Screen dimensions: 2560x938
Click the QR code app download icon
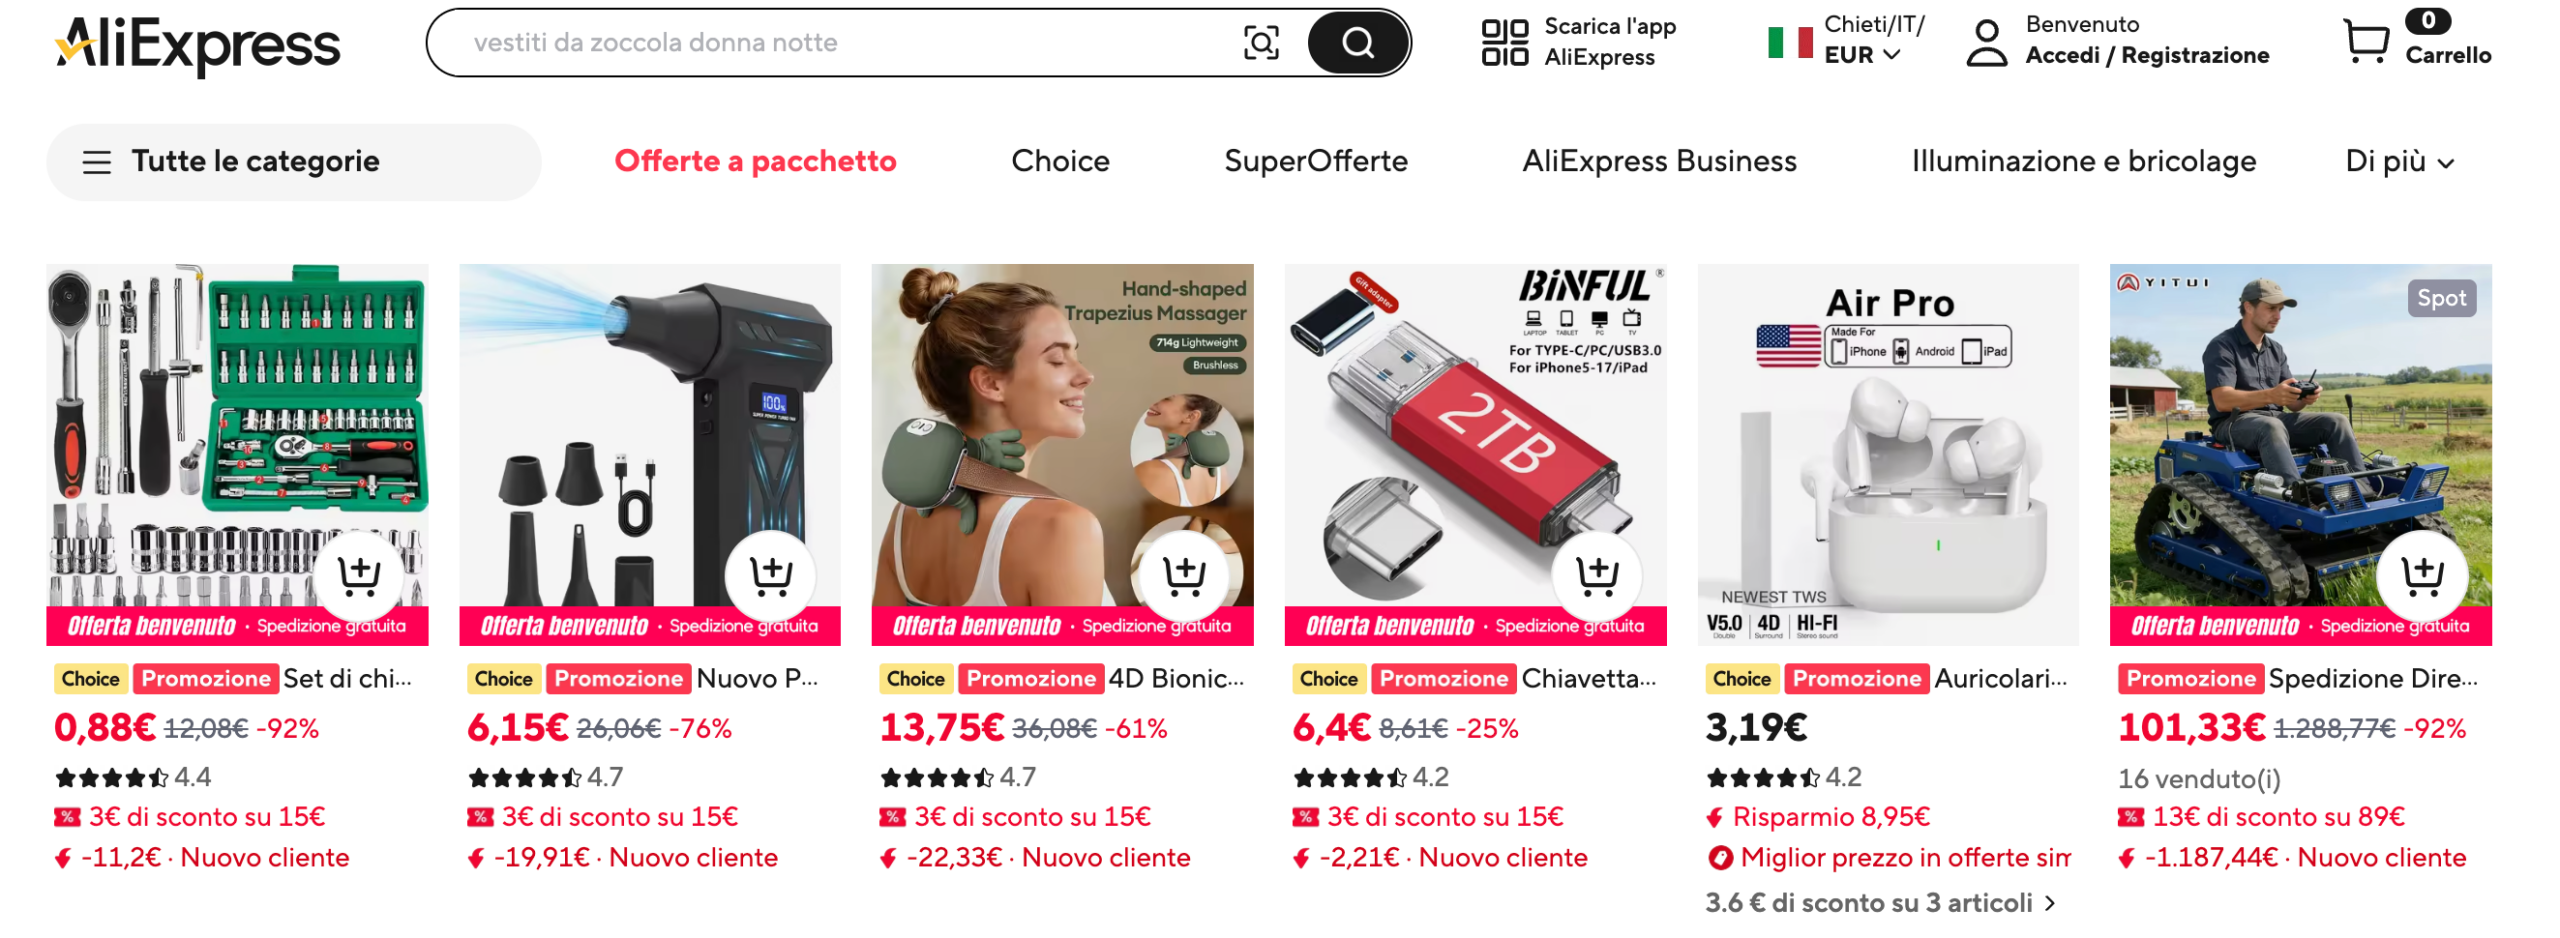(1502, 42)
